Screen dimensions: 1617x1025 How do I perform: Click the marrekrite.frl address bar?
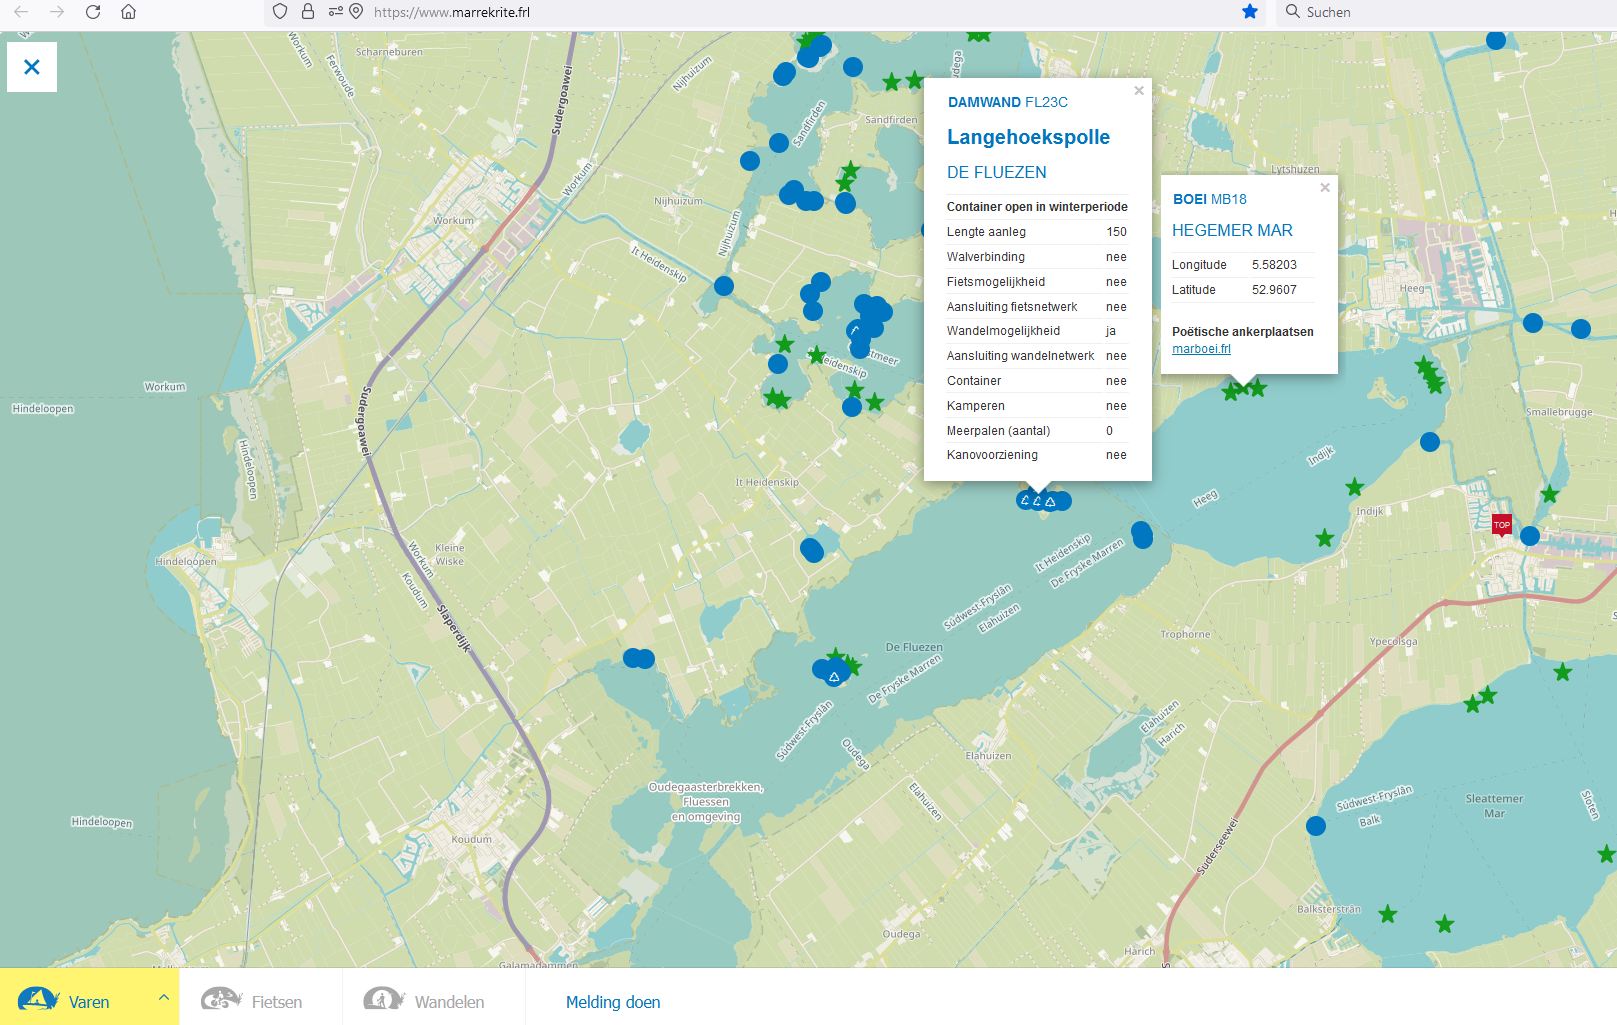[700, 12]
